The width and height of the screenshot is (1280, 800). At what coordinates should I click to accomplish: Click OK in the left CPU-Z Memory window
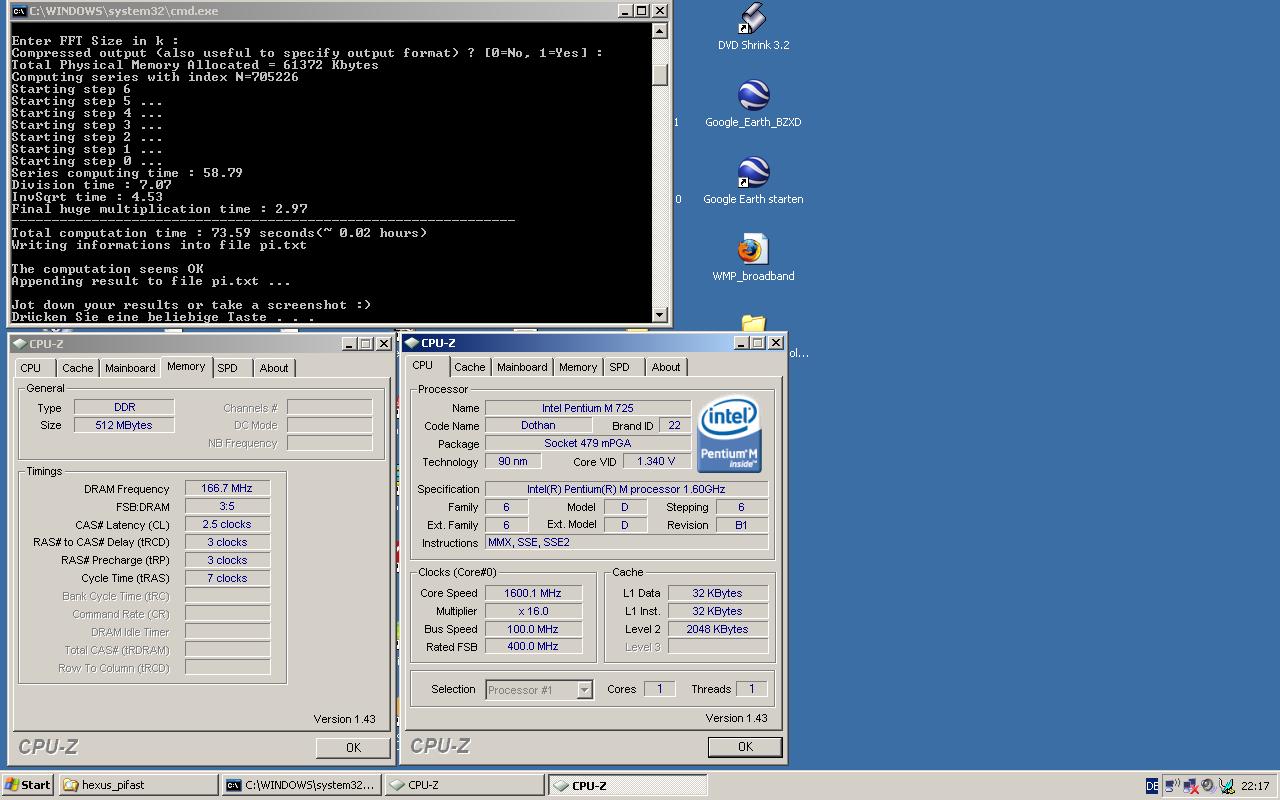coord(353,748)
